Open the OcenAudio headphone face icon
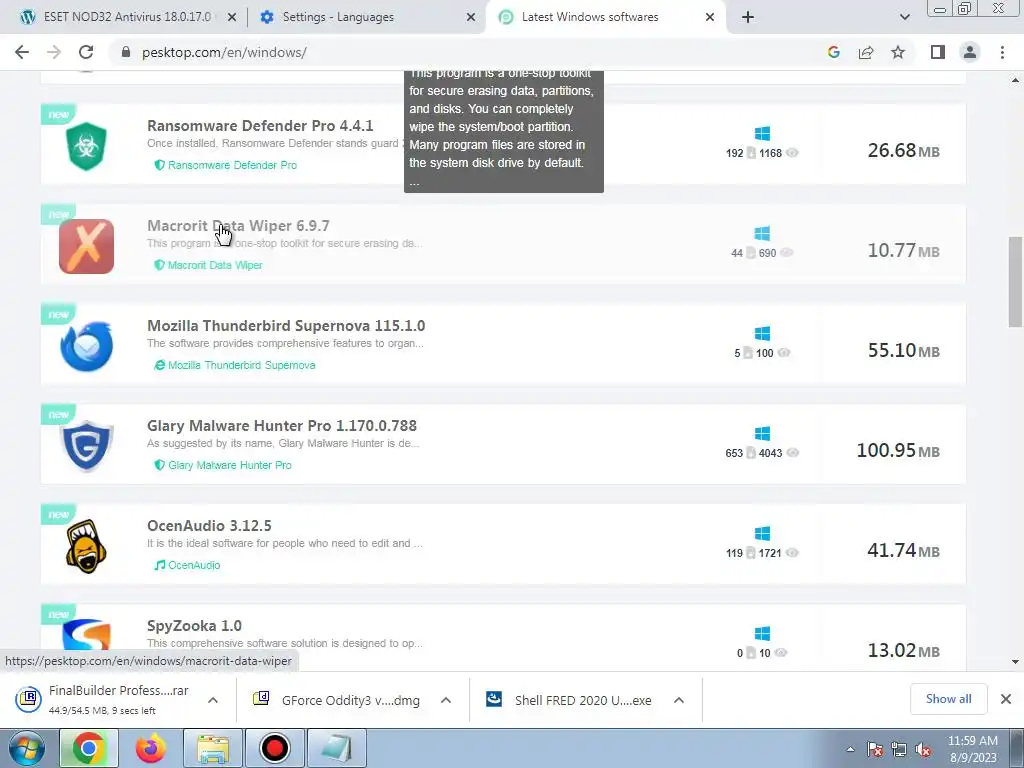1024x768 pixels. (x=86, y=547)
